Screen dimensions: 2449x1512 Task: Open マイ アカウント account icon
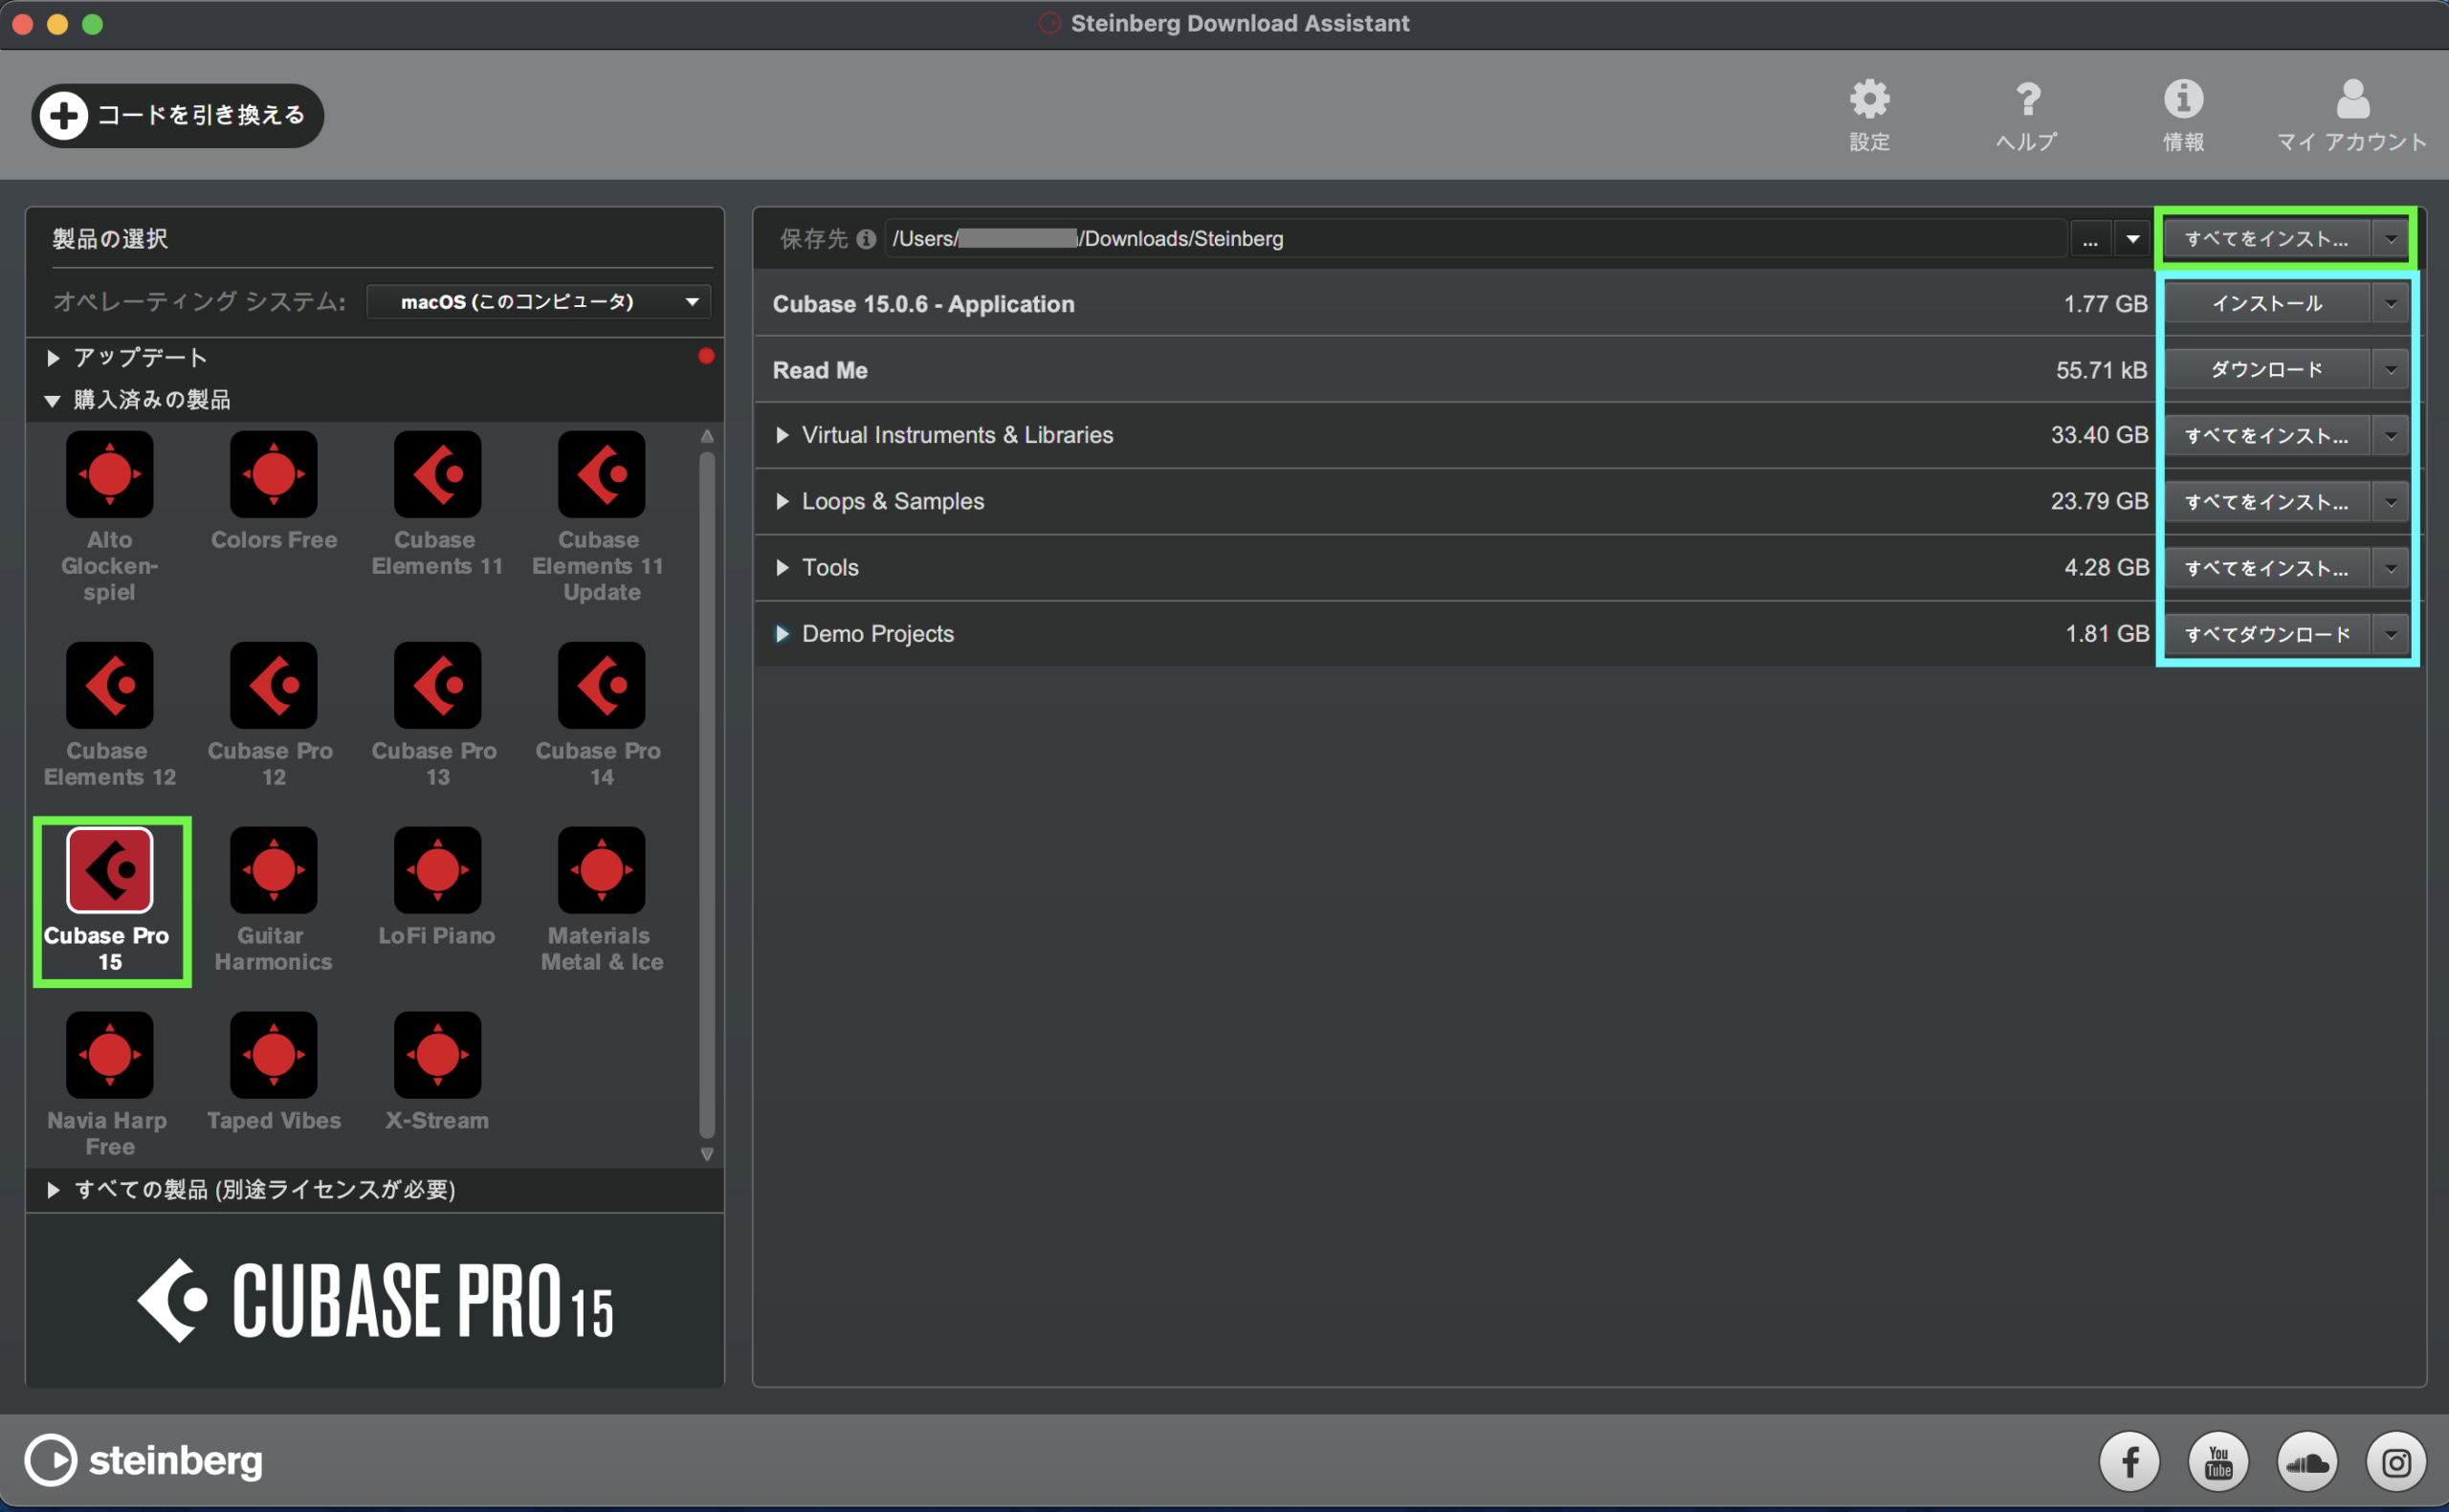[x=2352, y=100]
